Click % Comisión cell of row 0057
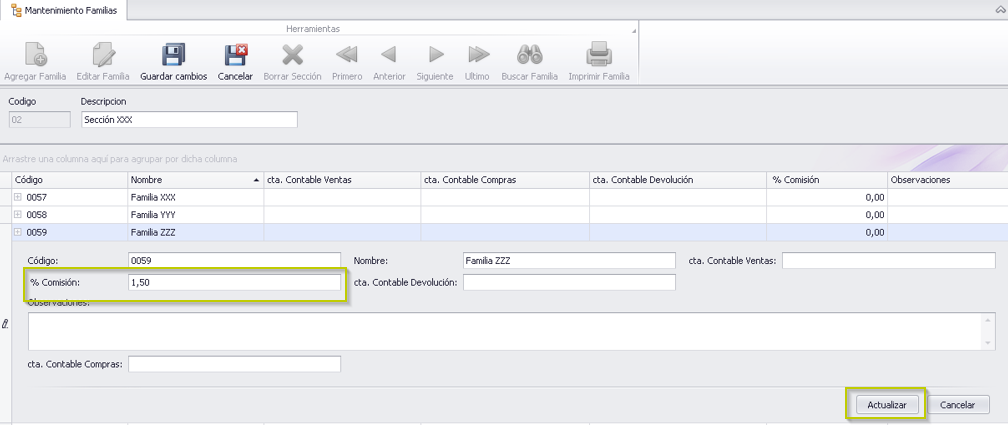The image size is (1008, 425). [x=827, y=198]
